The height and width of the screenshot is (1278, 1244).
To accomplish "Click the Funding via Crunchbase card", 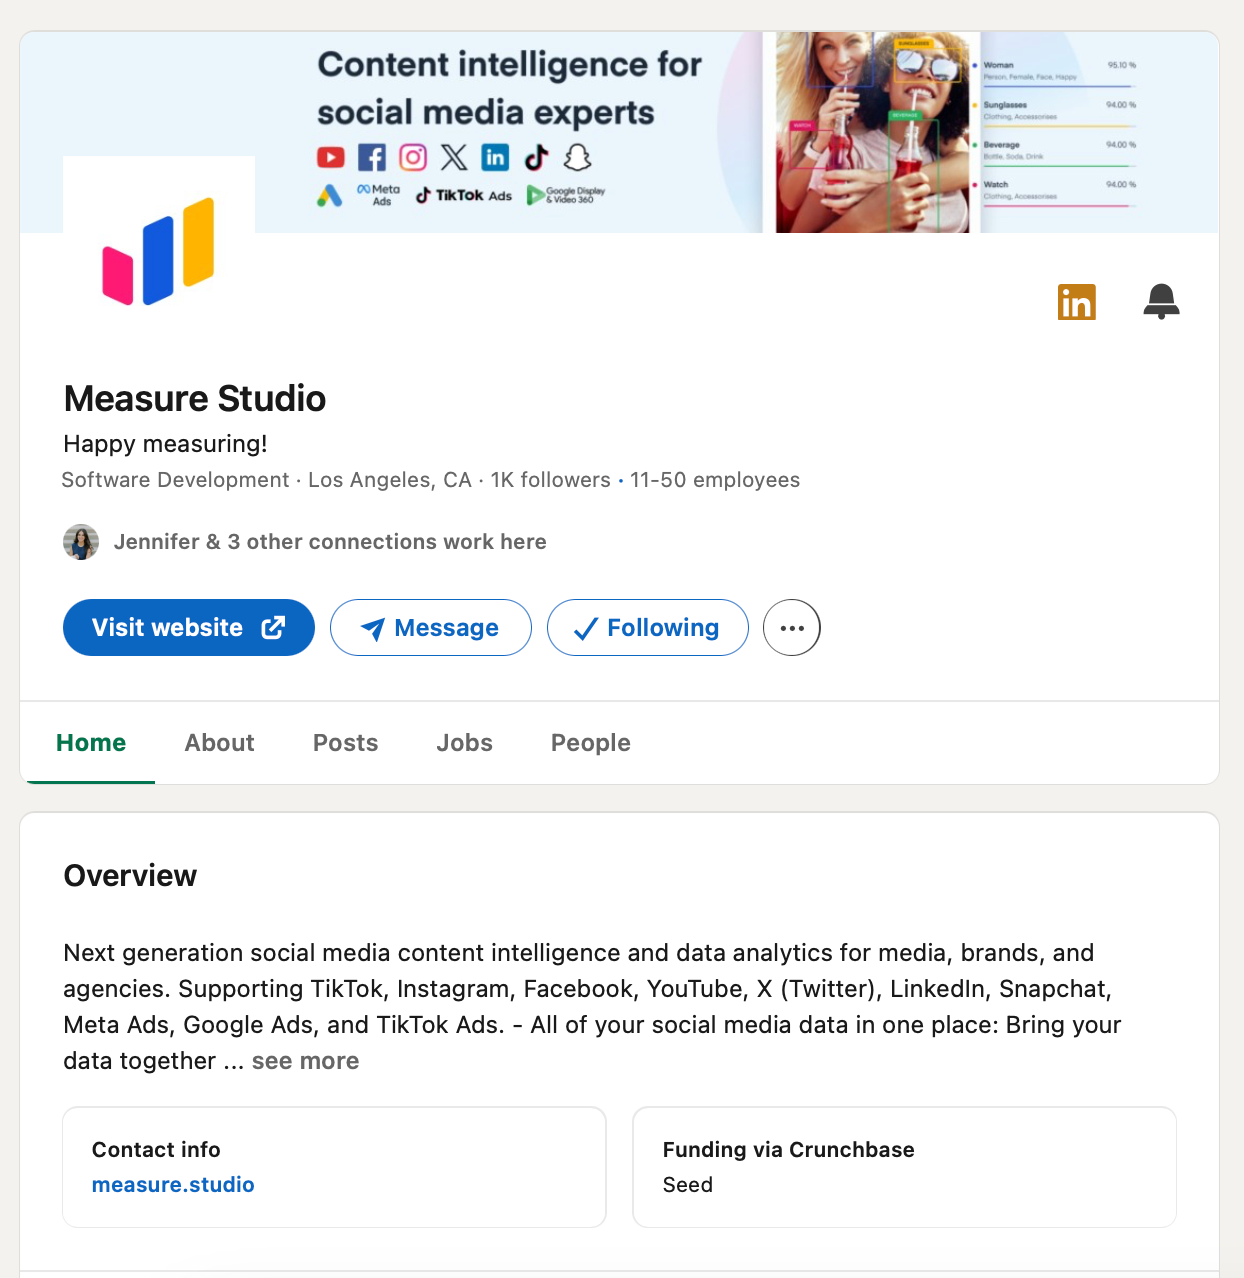I will pos(905,1167).
